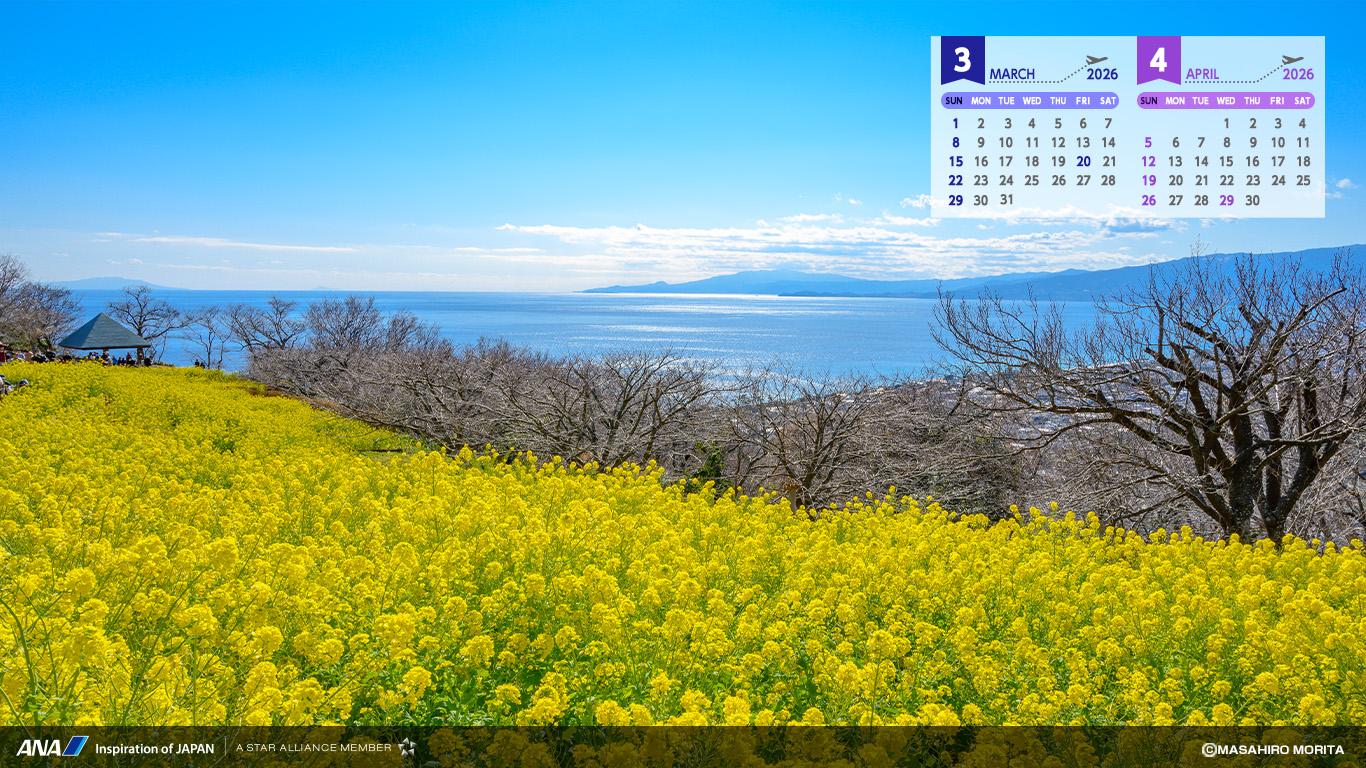This screenshot has height=768, width=1366.
Task: Click the copyright symbol before Masahiro Morita
Action: tap(1209, 749)
